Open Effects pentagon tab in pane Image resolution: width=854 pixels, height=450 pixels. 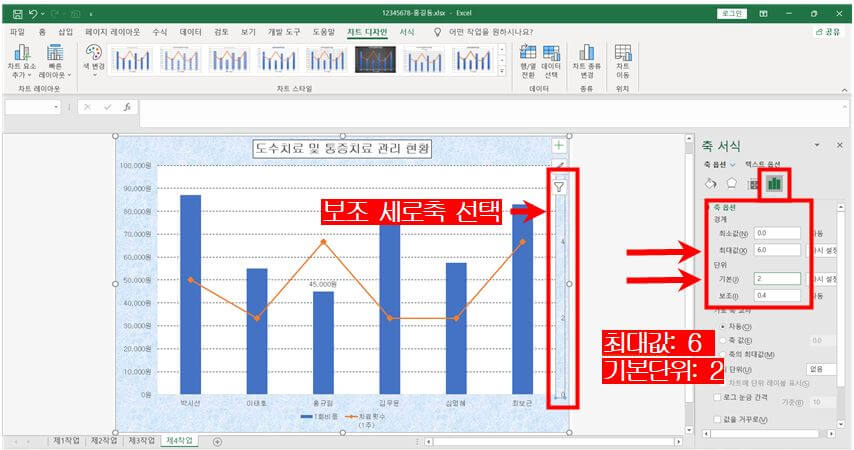click(x=731, y=184)
